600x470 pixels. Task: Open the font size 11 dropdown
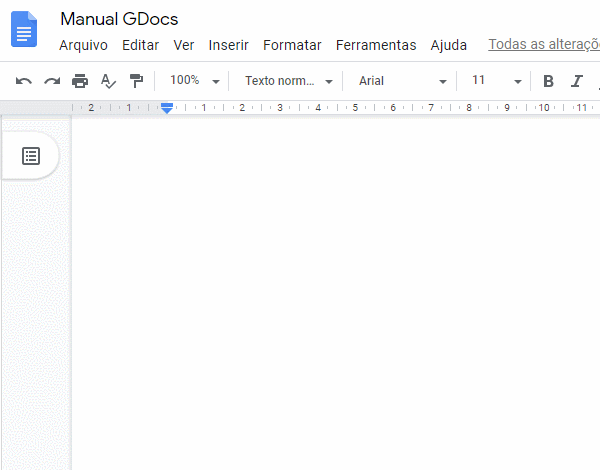click(496, 81)
